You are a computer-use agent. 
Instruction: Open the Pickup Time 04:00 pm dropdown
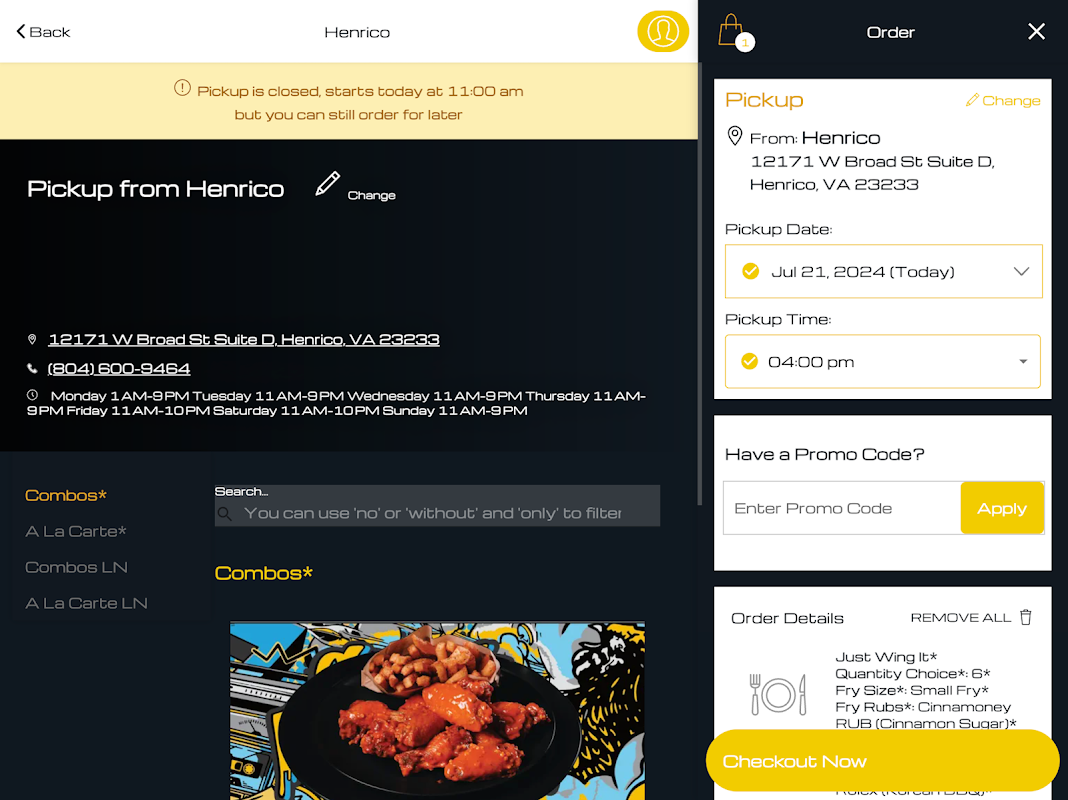(x=883, y=362)
